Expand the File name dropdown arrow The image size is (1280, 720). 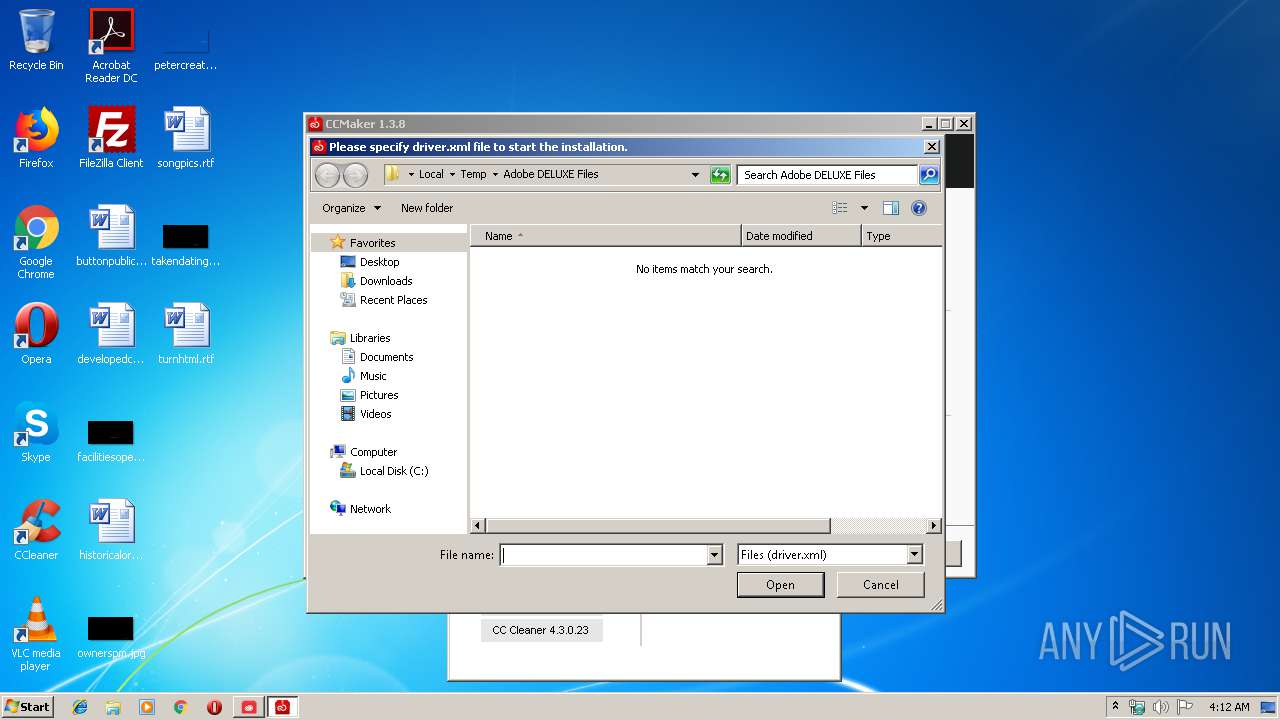[x=714, y=555]
